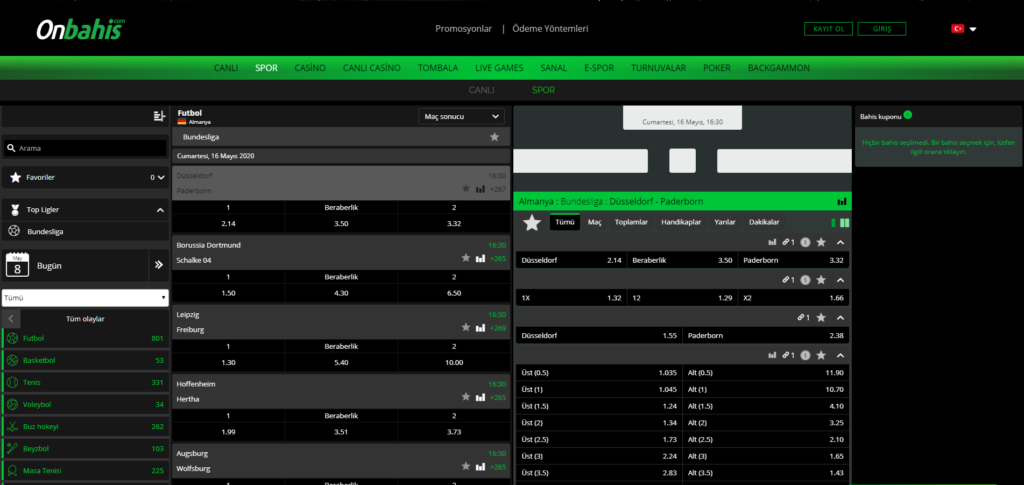
Task: Click the KAYIT OL button
Action: (x=828, y=29)
